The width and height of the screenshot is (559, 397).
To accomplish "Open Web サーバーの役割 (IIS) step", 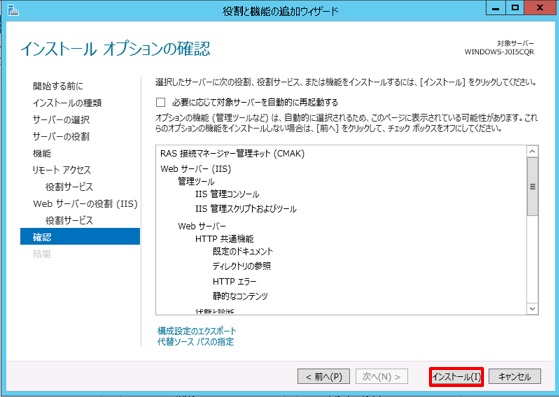I will [x=85, y=204].
